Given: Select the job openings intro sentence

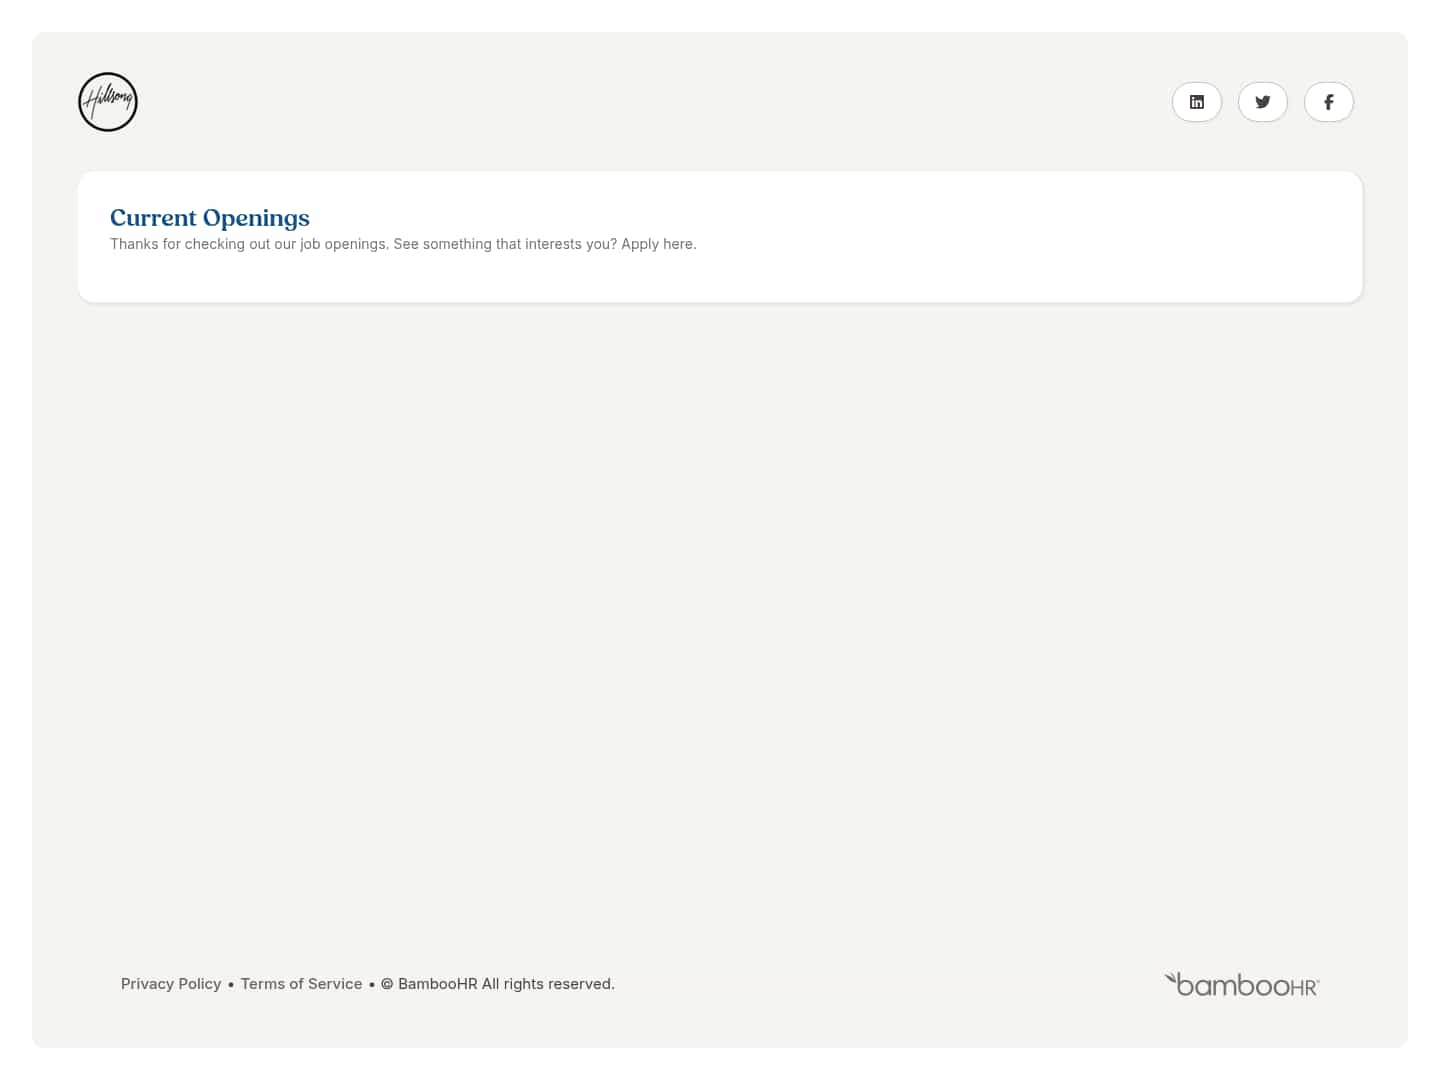Looking at the screenshot, I should click(403, 243).
